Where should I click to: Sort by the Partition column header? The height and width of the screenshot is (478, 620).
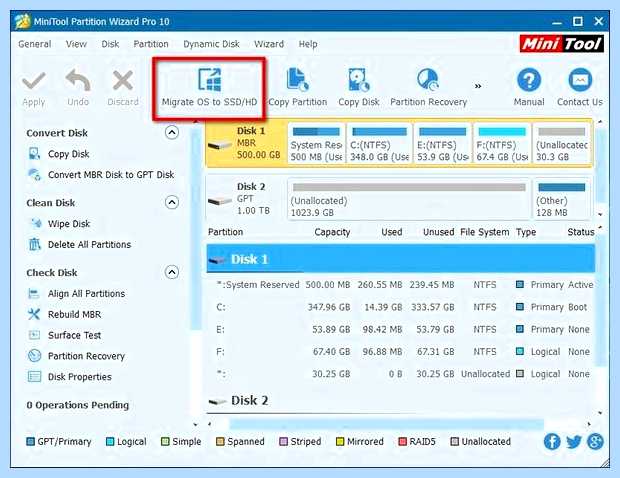pos(225,232)
